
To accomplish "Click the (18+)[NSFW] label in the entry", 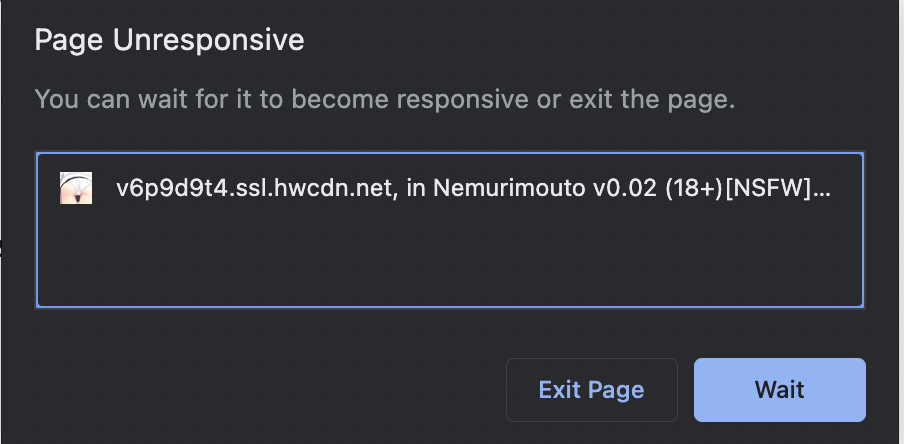I will [739, 188].
